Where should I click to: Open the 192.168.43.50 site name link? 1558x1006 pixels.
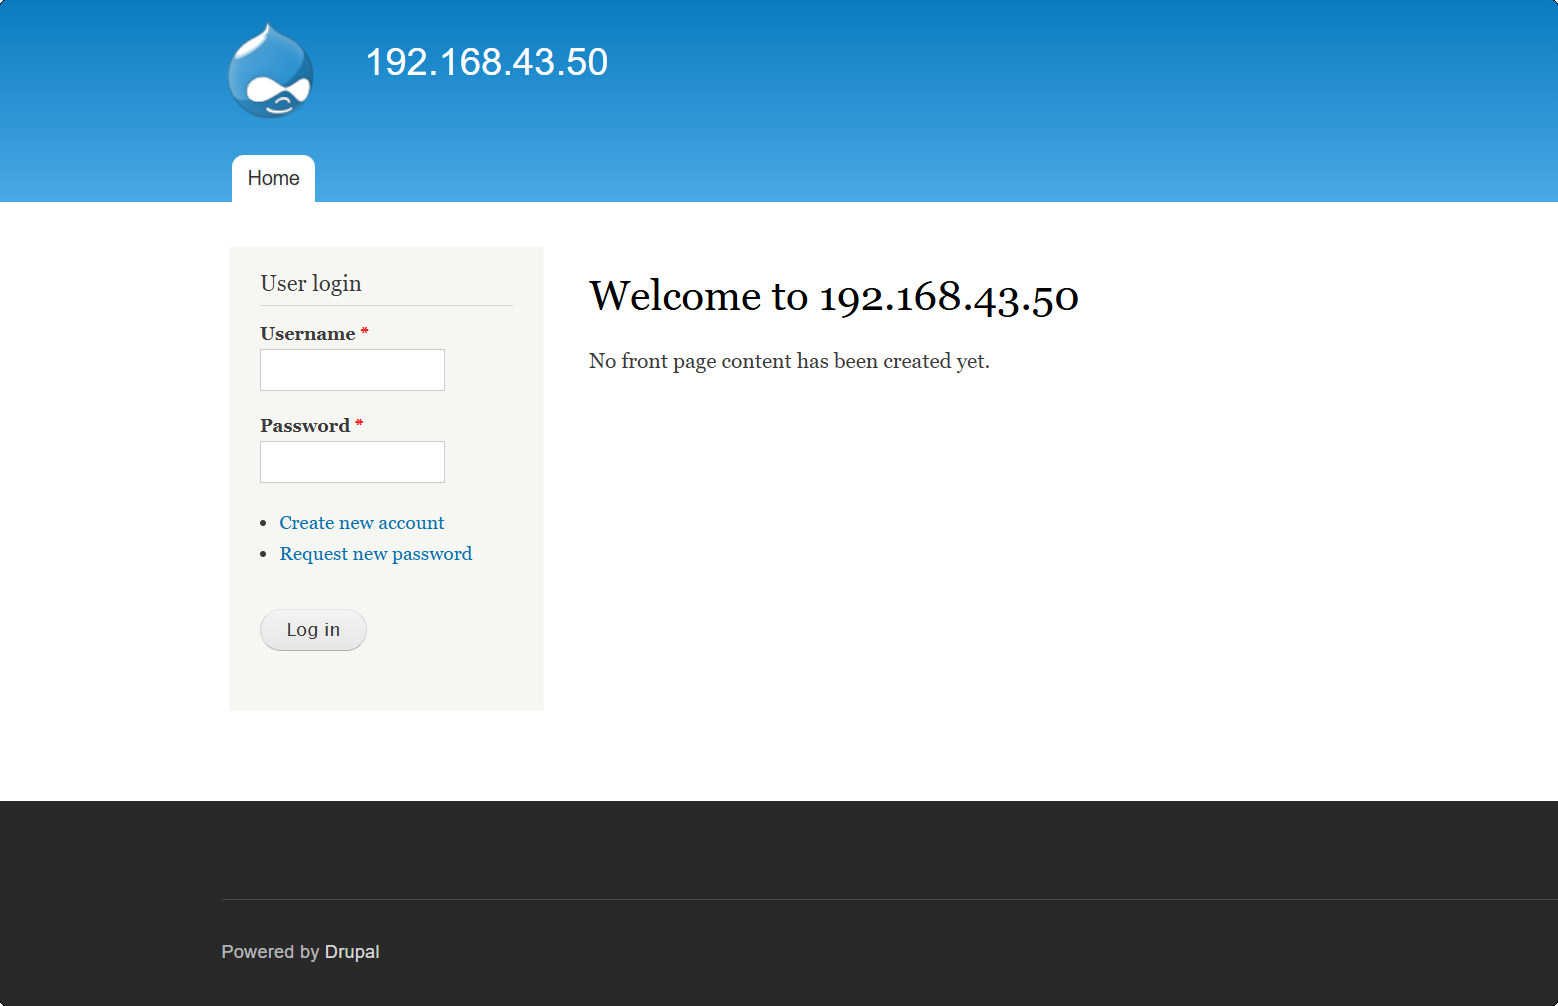[486, 62]
